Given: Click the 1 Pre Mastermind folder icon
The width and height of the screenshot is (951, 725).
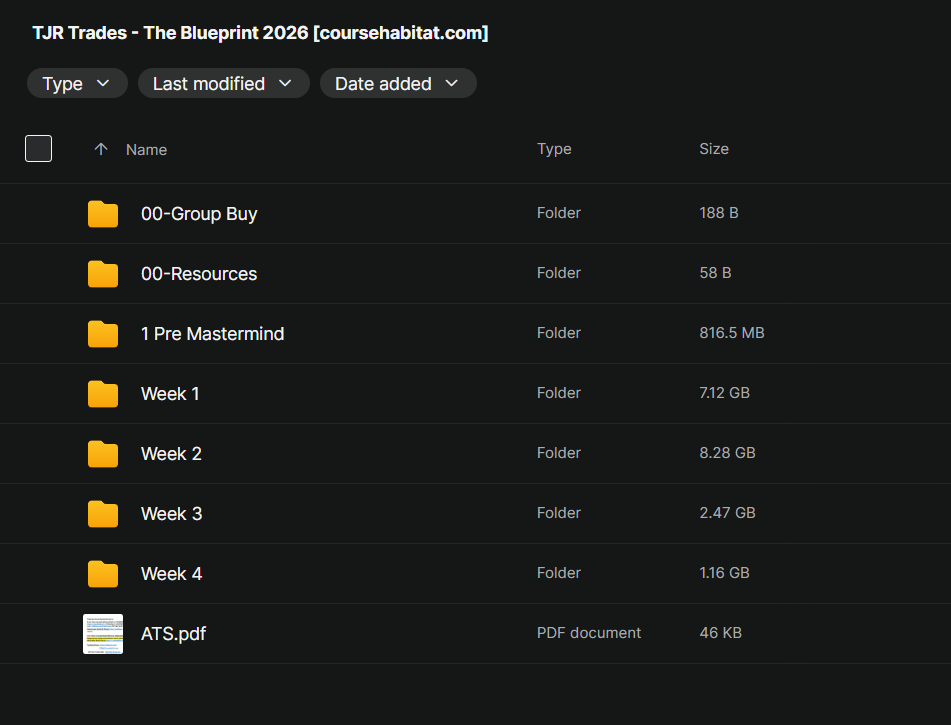Looking at the screenshot, I should [x=103, y=334].
